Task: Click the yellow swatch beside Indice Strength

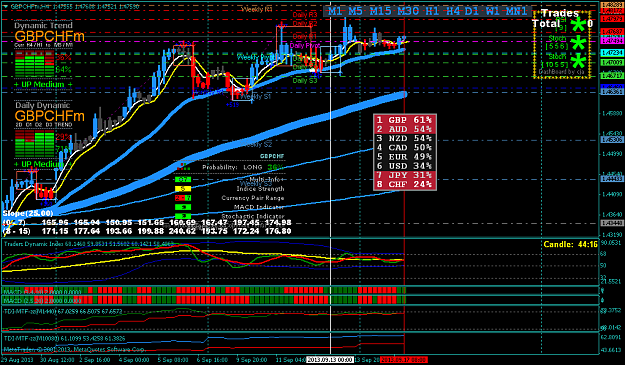Action: [183, 189]
